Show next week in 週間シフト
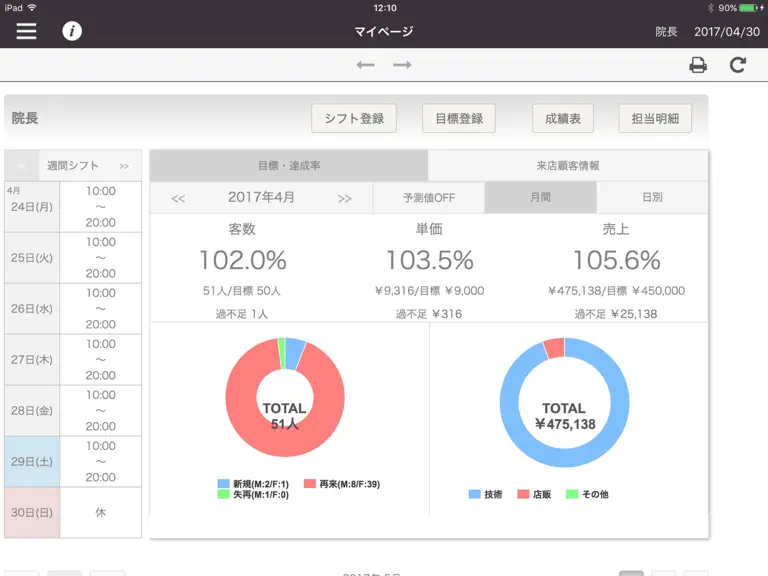Image resolution: width=768 pixels, height=576 pixels. pyautogui.click(x=124, y=166)
